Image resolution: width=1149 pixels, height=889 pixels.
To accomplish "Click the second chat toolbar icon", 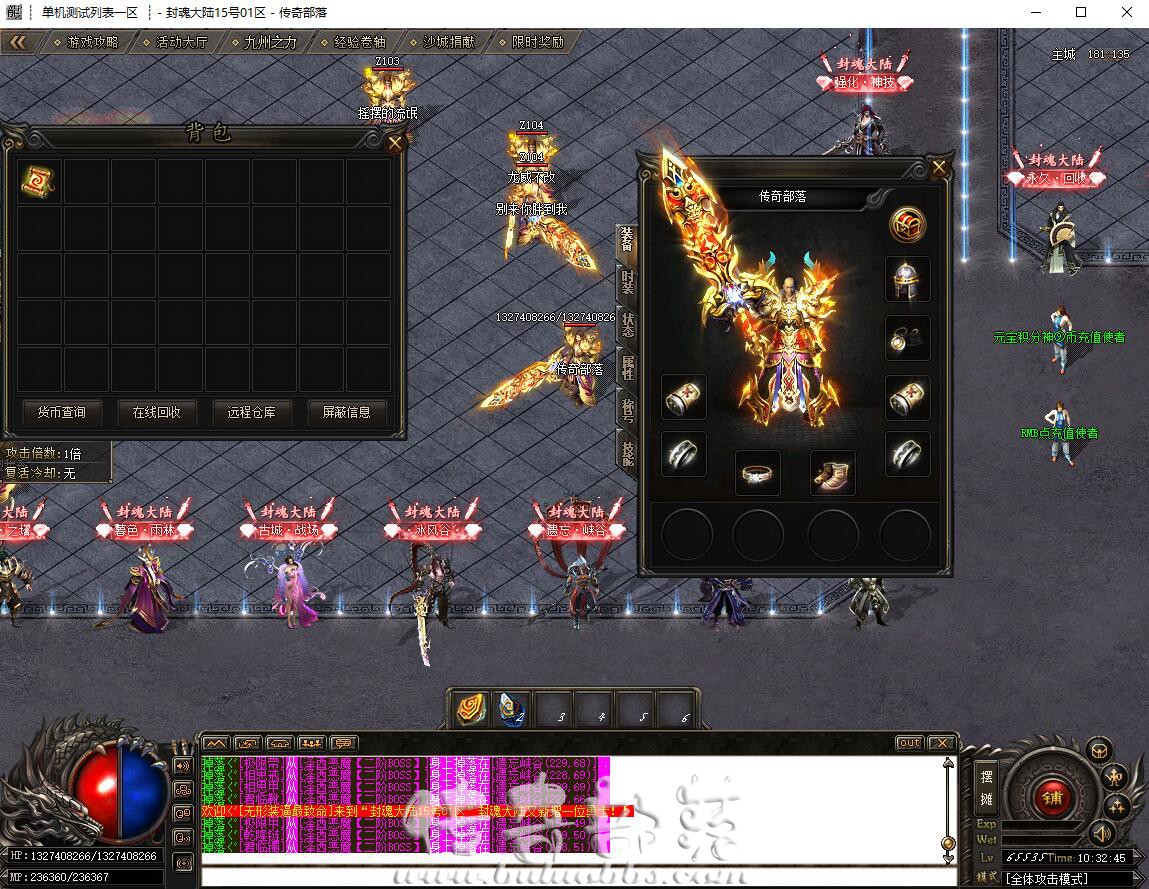I will pyautogui.click(x=248, y=743).
